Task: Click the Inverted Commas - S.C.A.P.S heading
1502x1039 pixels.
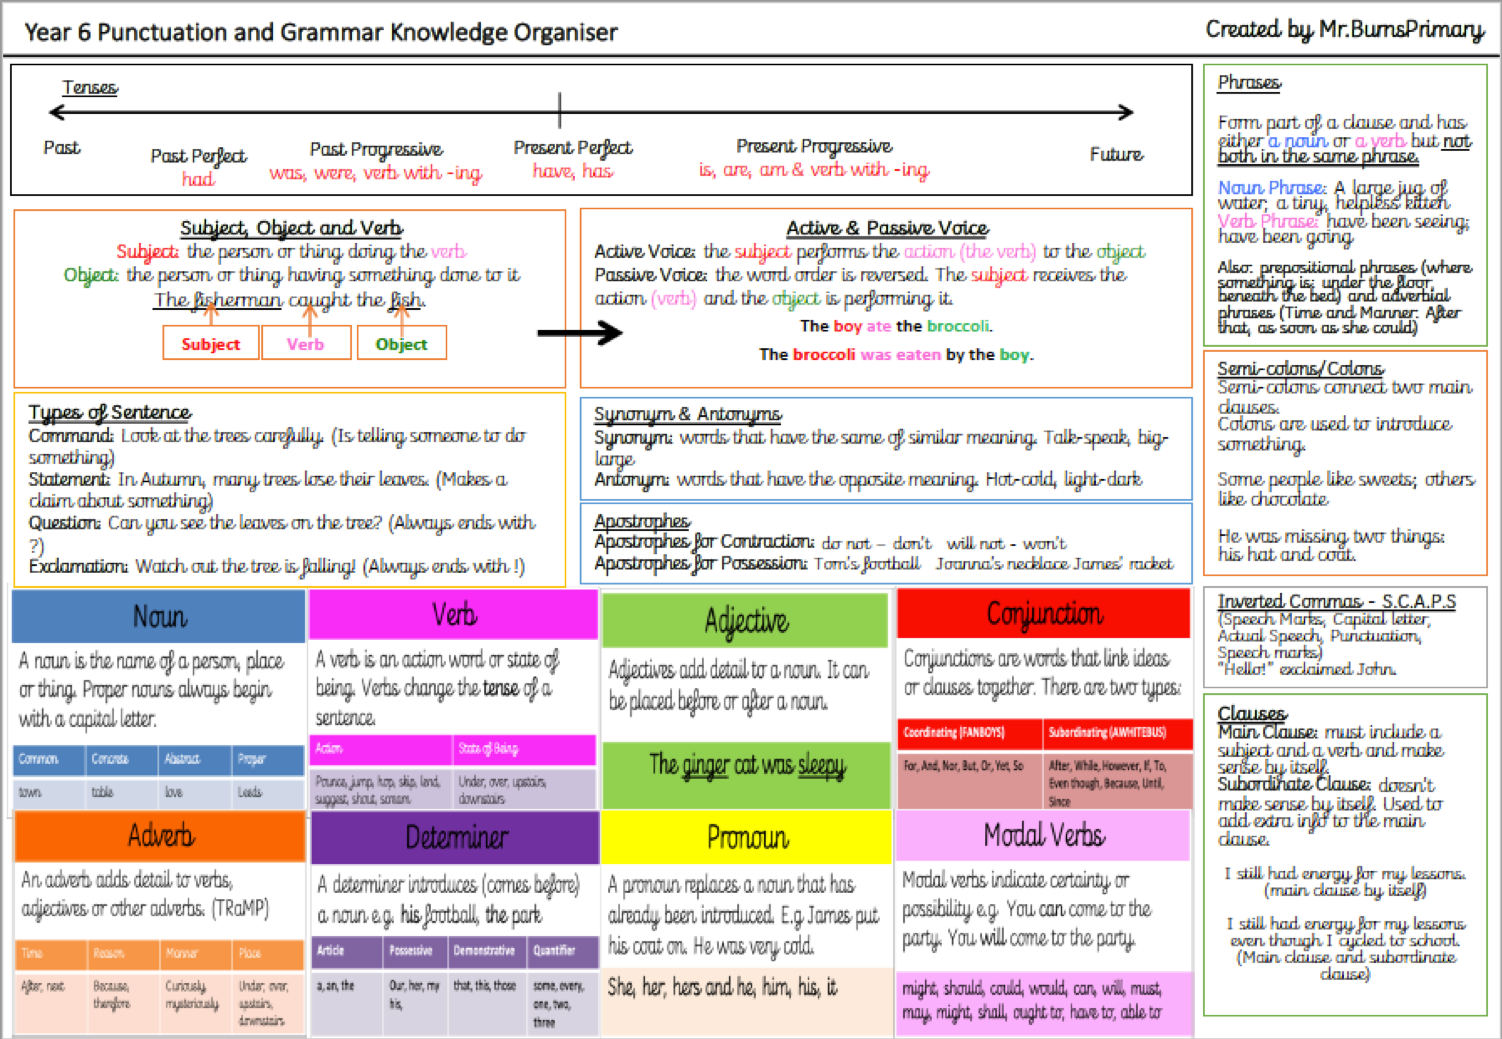Action: [x=1336, y=601]
